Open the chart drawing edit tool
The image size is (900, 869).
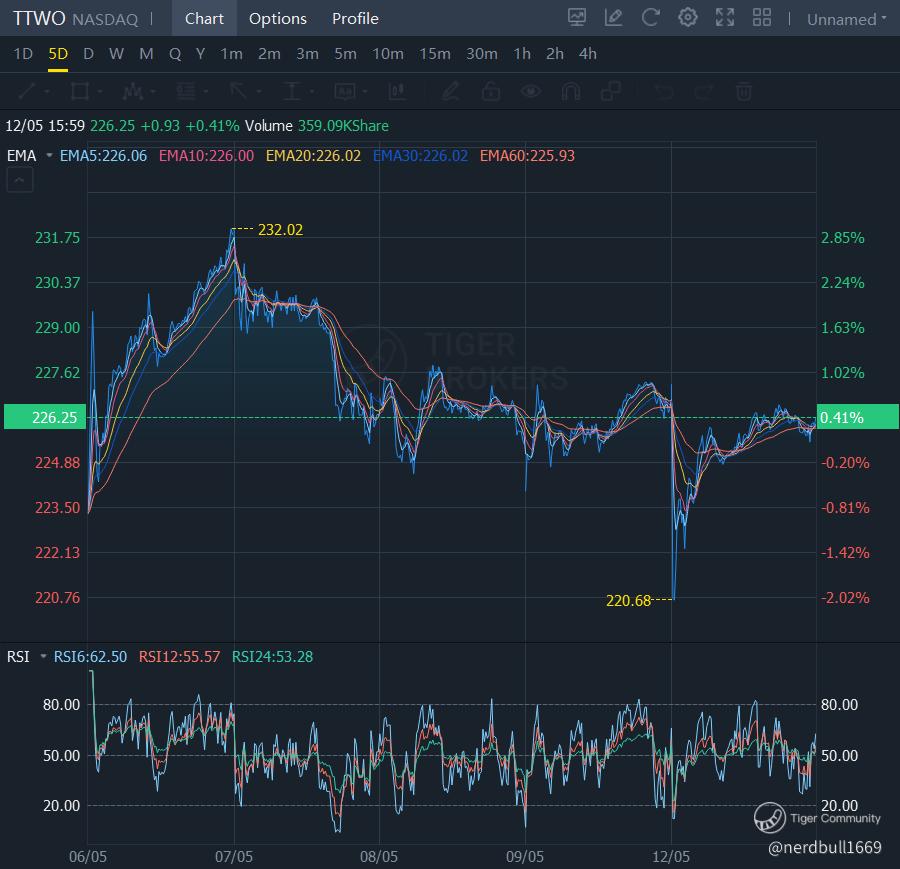[613, 18]
